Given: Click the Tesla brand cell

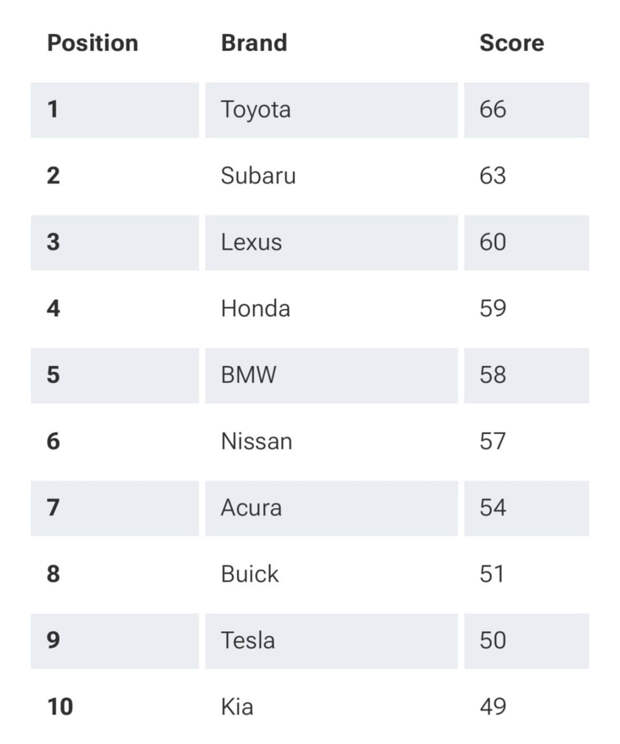Looking at the screenshot, I should tap(248, 640).
